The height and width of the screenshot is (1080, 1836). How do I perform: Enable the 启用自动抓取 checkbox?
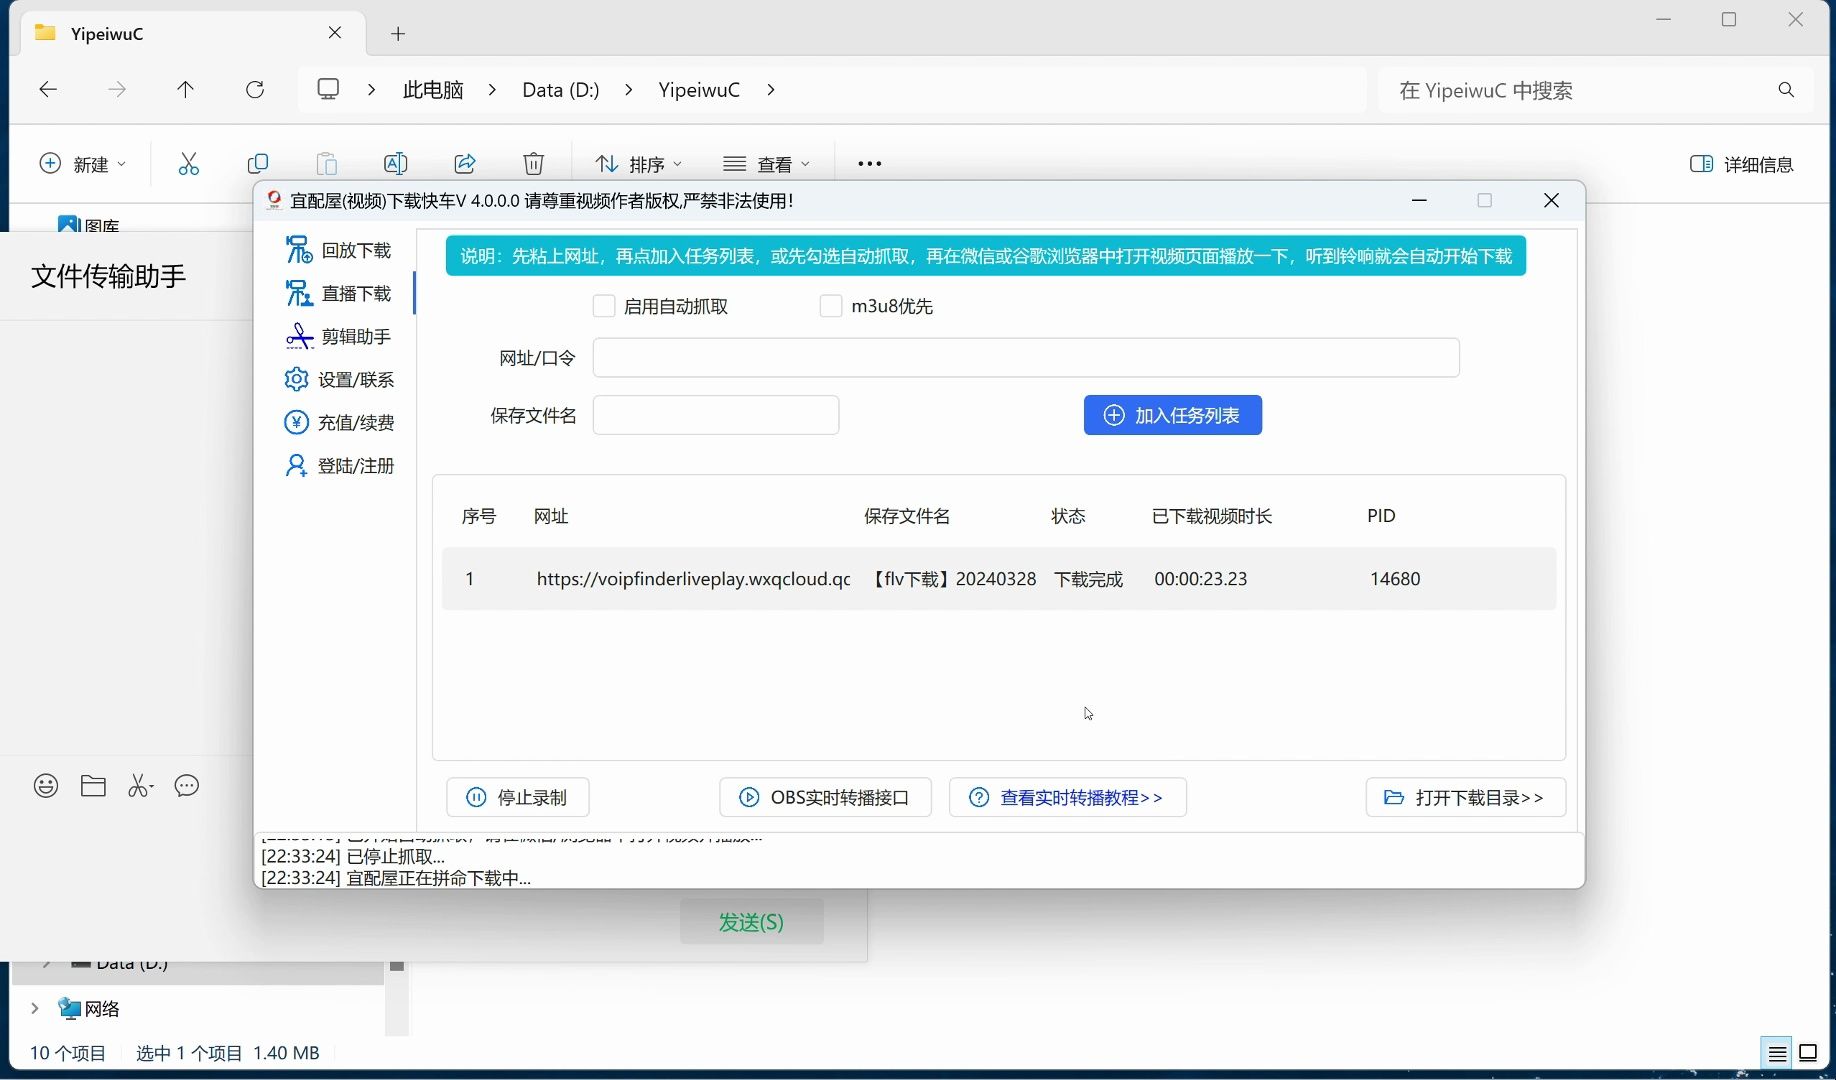[604, 306]
